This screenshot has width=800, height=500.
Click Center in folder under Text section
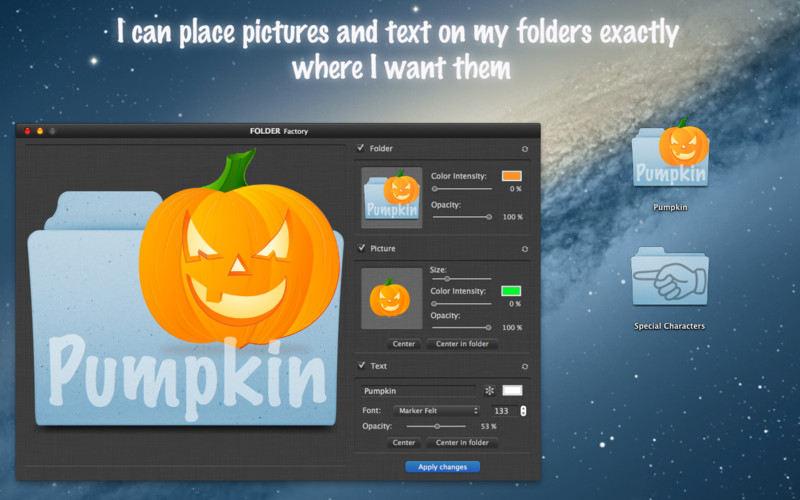(462, 442)
